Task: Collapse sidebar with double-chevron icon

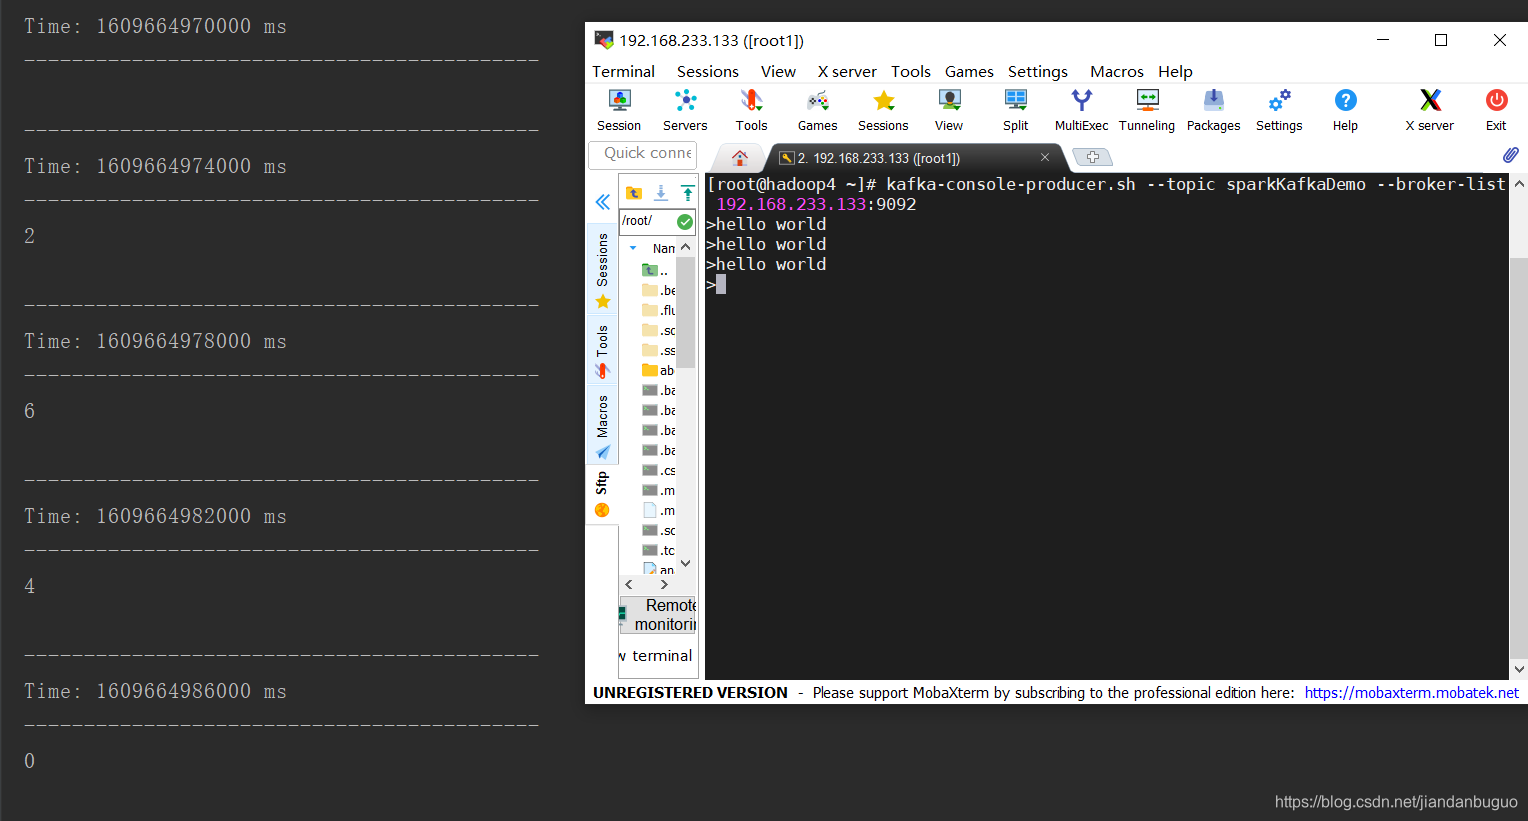Action: click(x=602, y=202)
